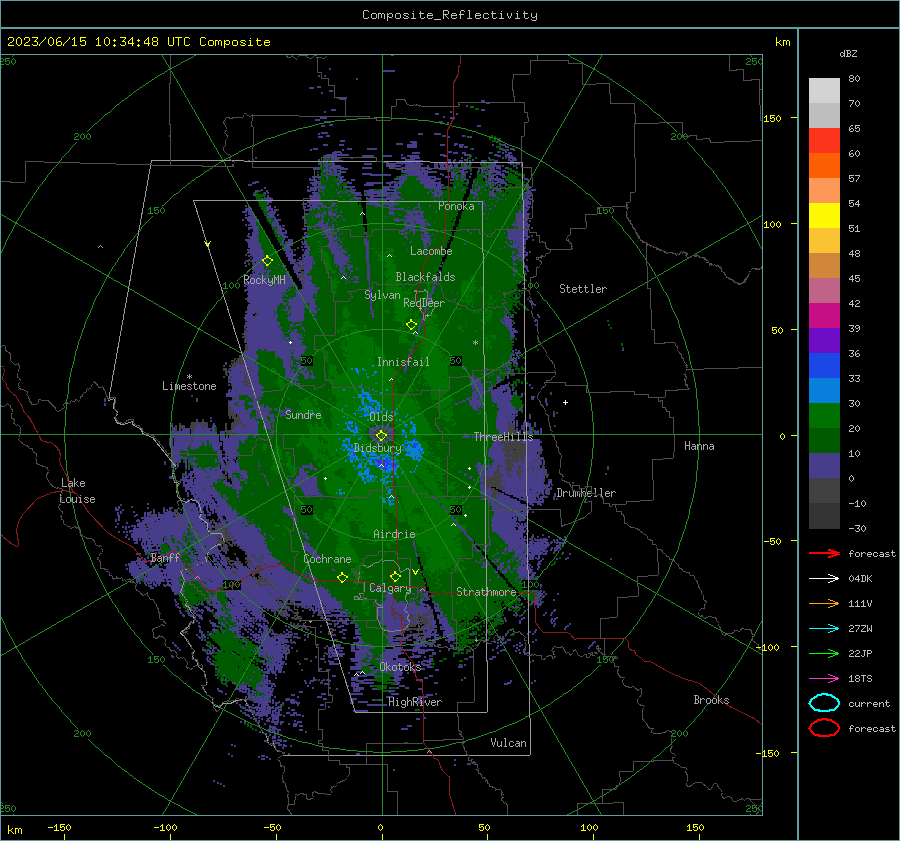The width and height of the screenshot is (900, 841).
Task: Click the yellow diamond marker below RedDeer
Action: click(x=412, y=325)
